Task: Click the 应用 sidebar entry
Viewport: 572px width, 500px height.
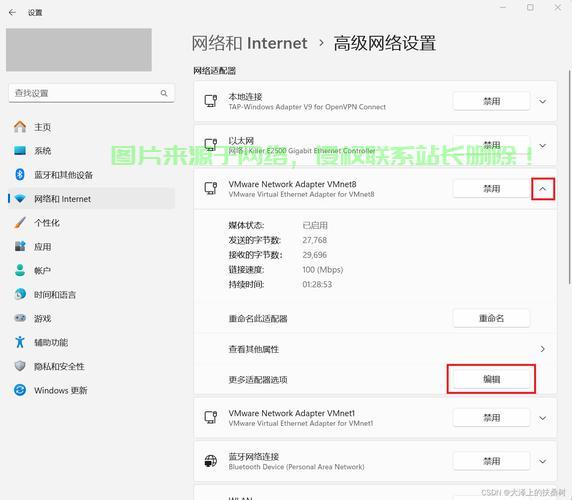Action: pyautogui.click(x=91, y=247)
